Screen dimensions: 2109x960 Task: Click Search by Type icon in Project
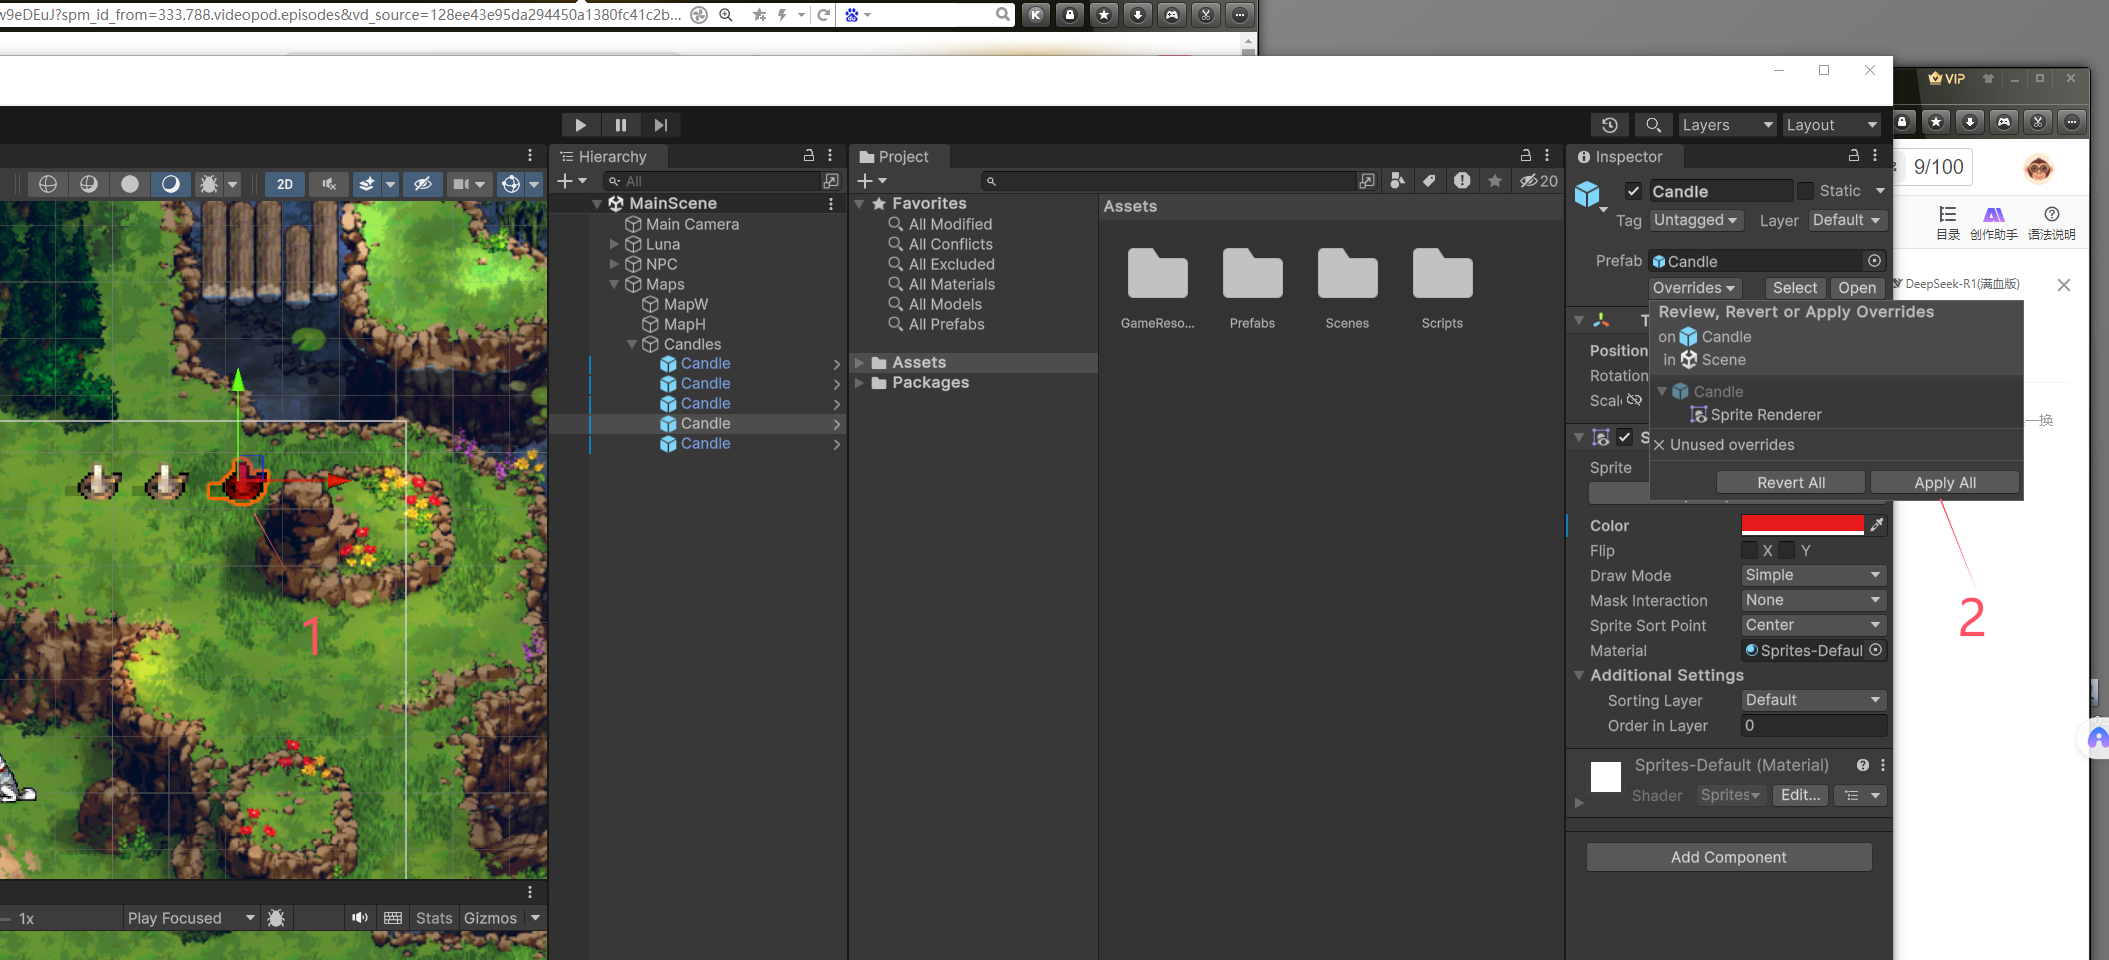point(1397,181)
